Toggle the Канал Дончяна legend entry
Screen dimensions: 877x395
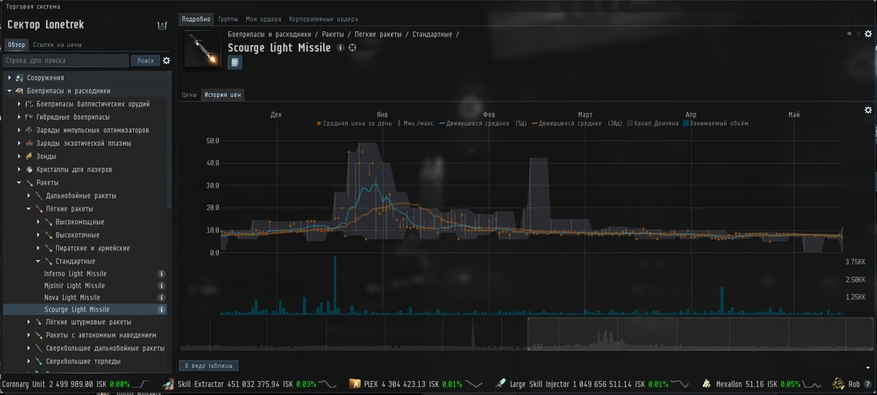[652, 123]
